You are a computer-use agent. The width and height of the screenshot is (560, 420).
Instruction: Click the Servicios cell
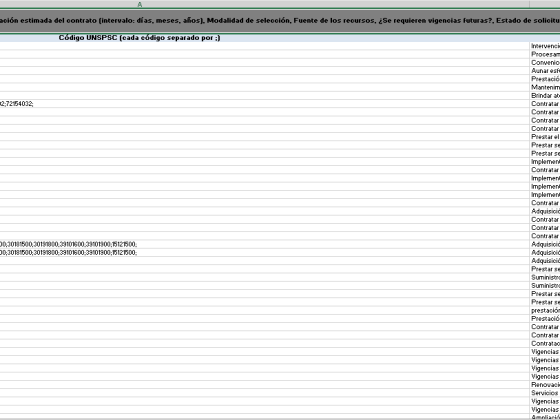[x=545, y=393]
